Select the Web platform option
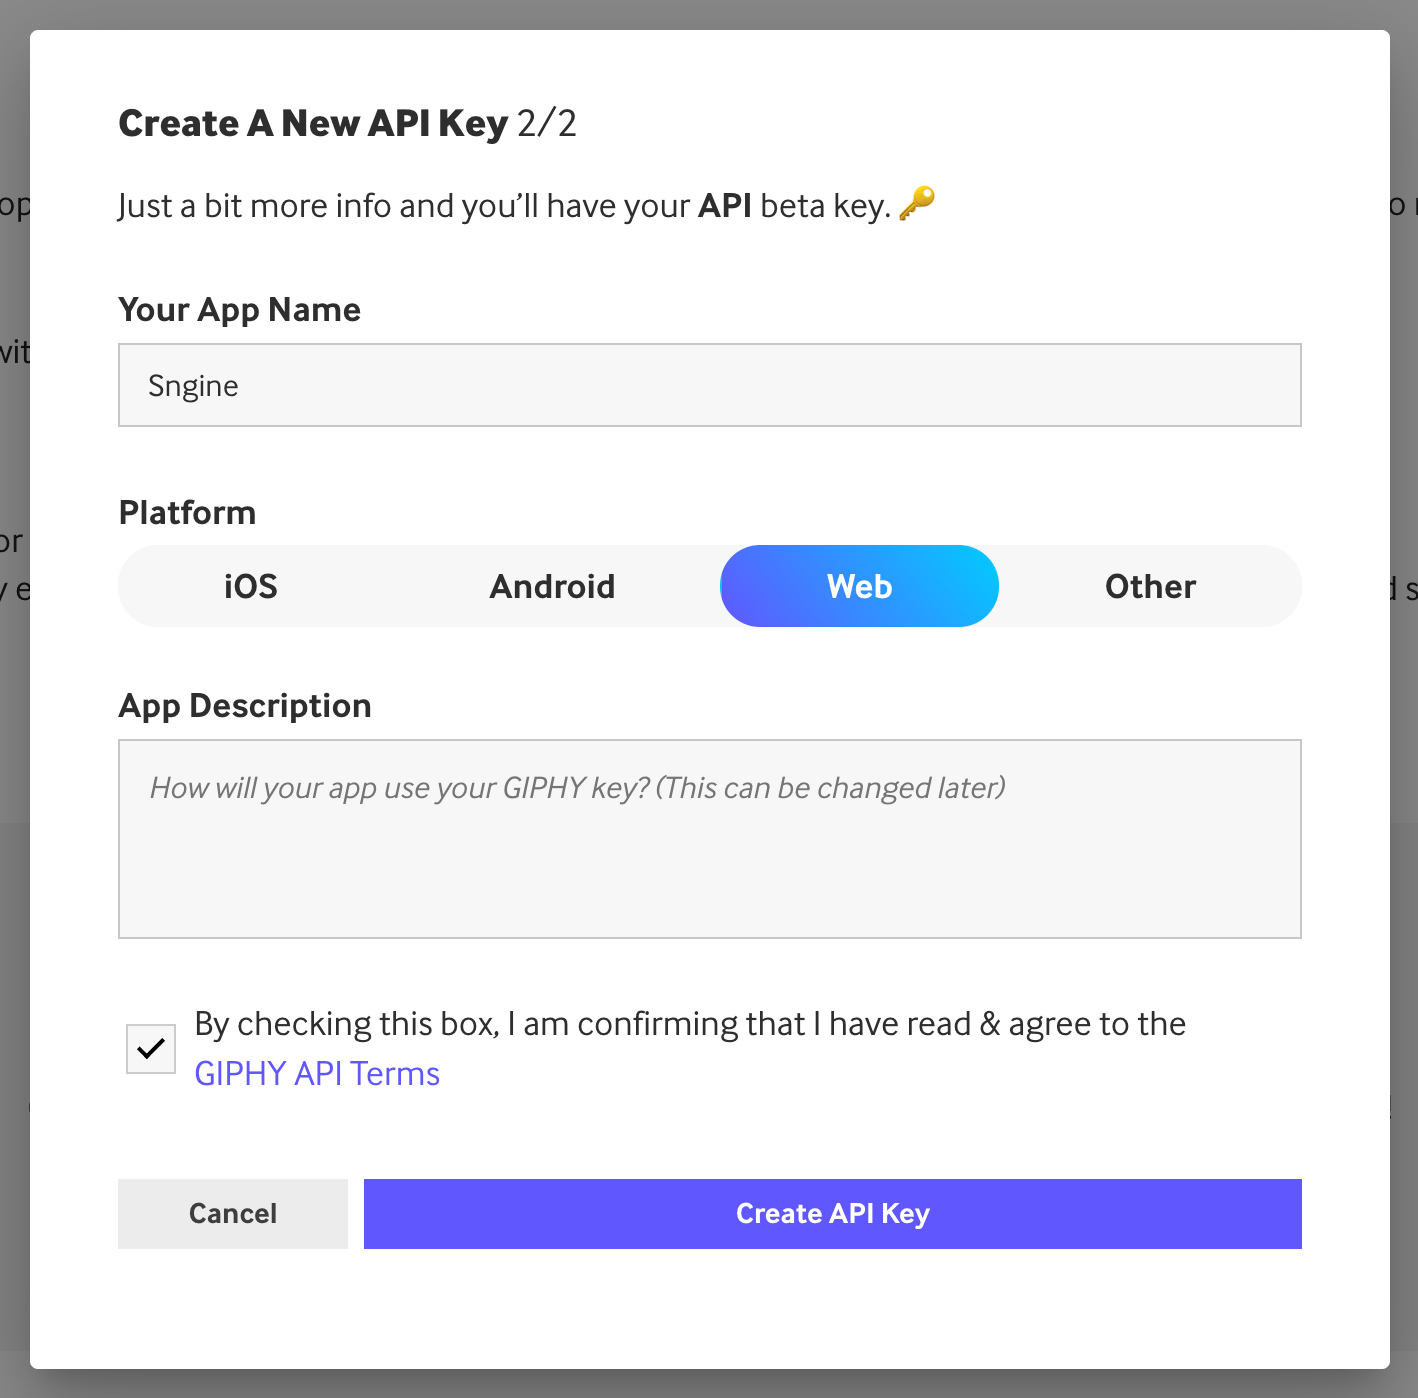The image size is (1418, 1398). 859,586
